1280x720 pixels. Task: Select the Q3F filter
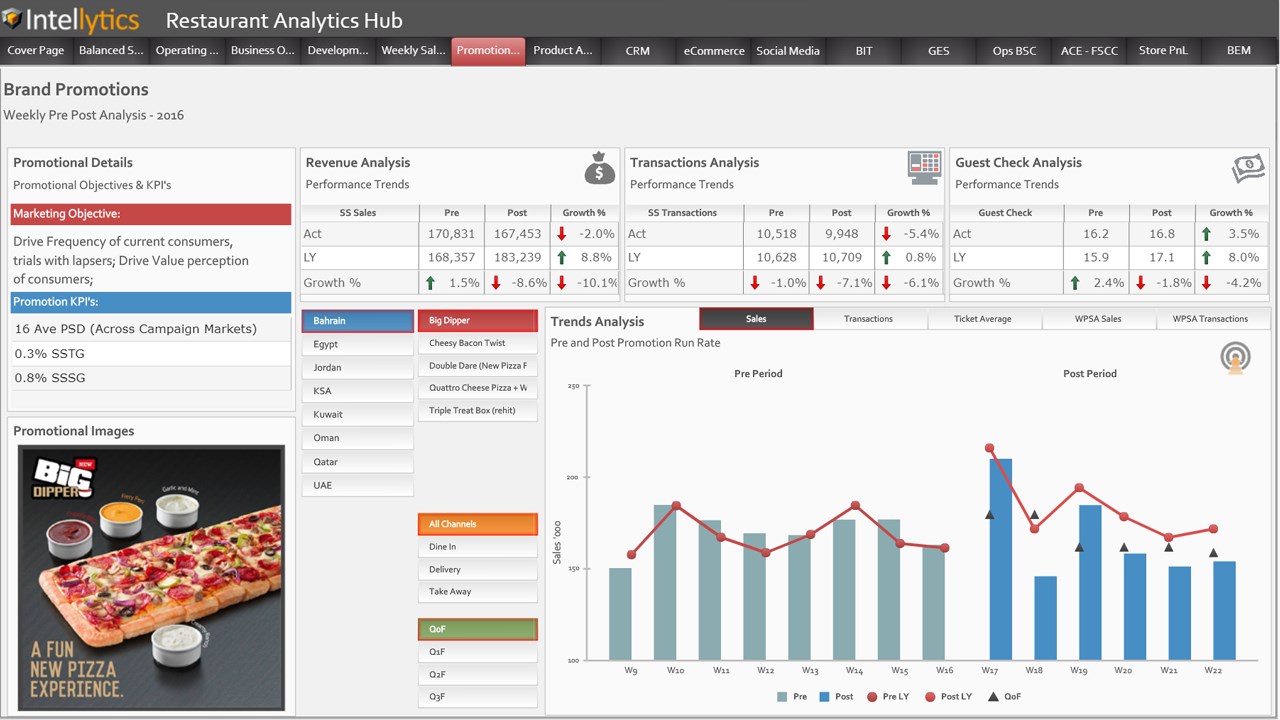point(477,697)
